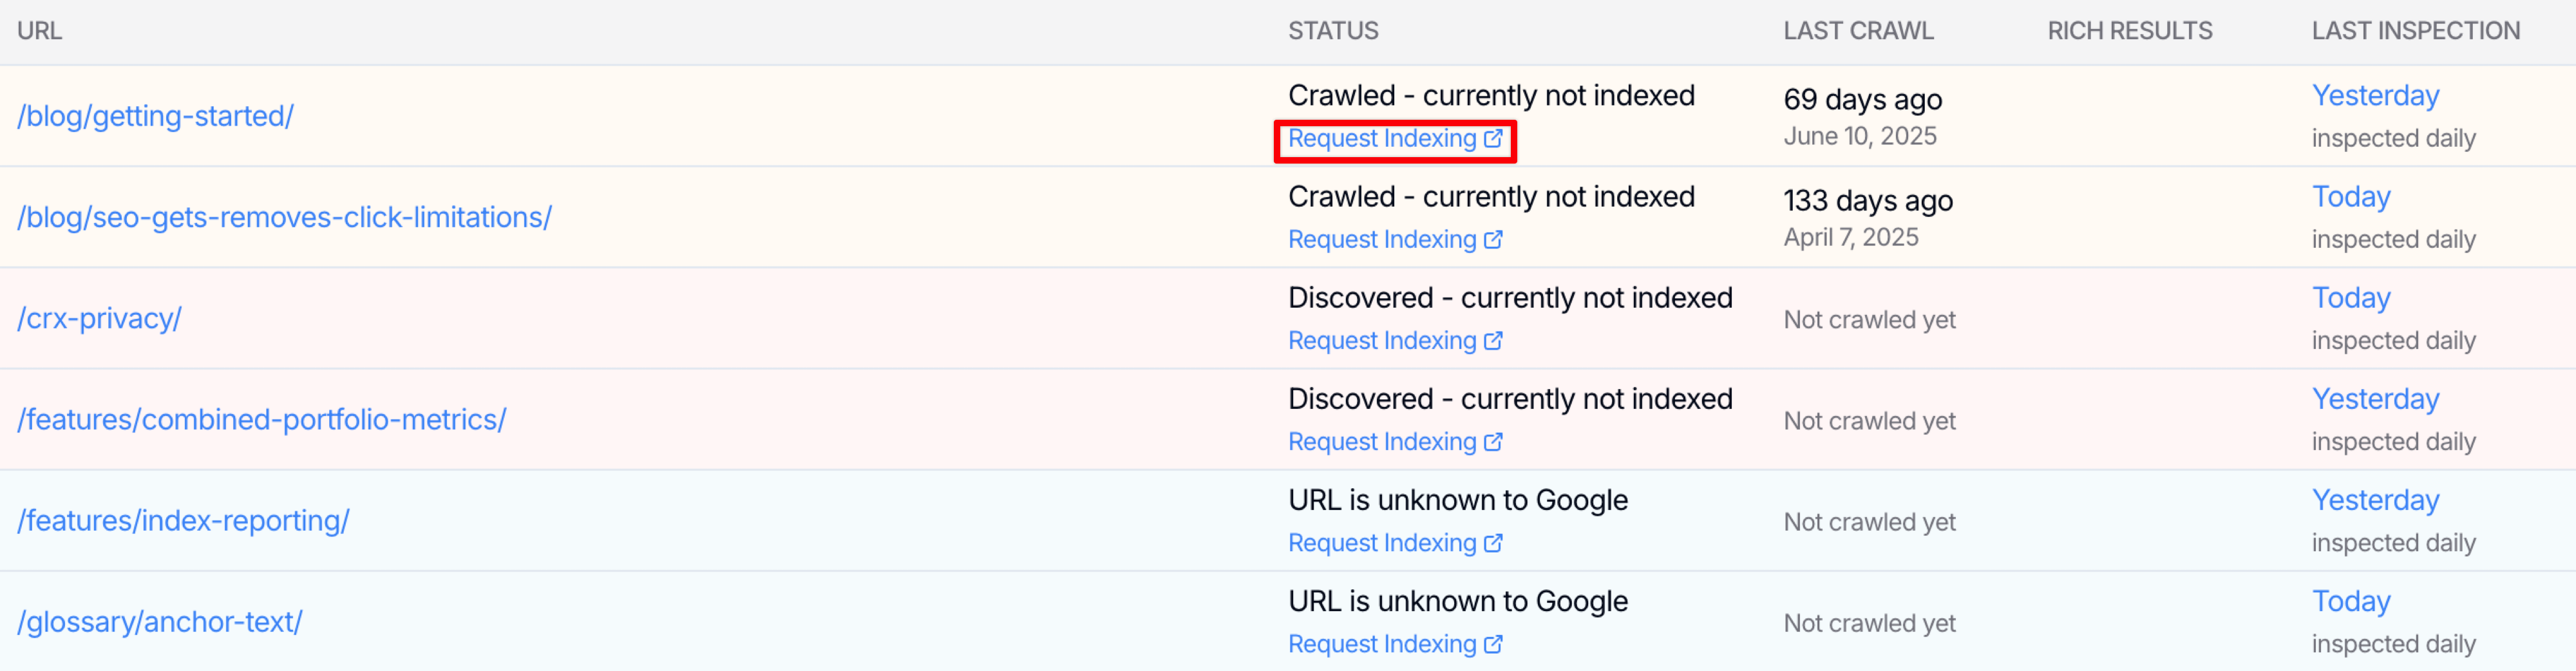
Task: Click external-link icon in index-reporting row
Action: pos(1493,543)
